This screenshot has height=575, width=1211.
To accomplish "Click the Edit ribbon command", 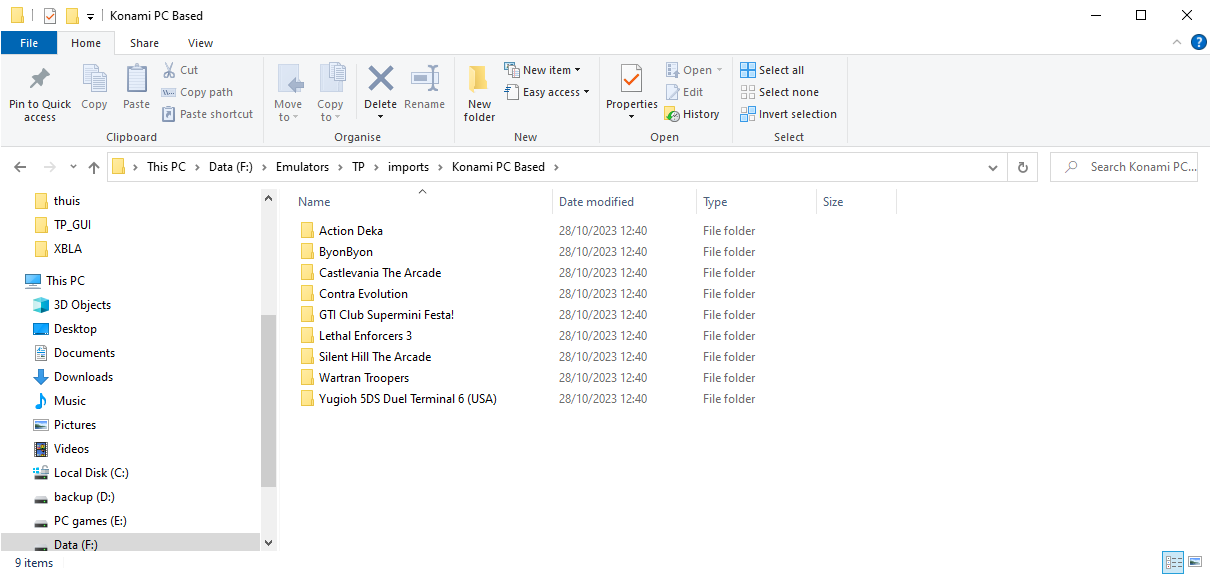I will pos(685,92).
